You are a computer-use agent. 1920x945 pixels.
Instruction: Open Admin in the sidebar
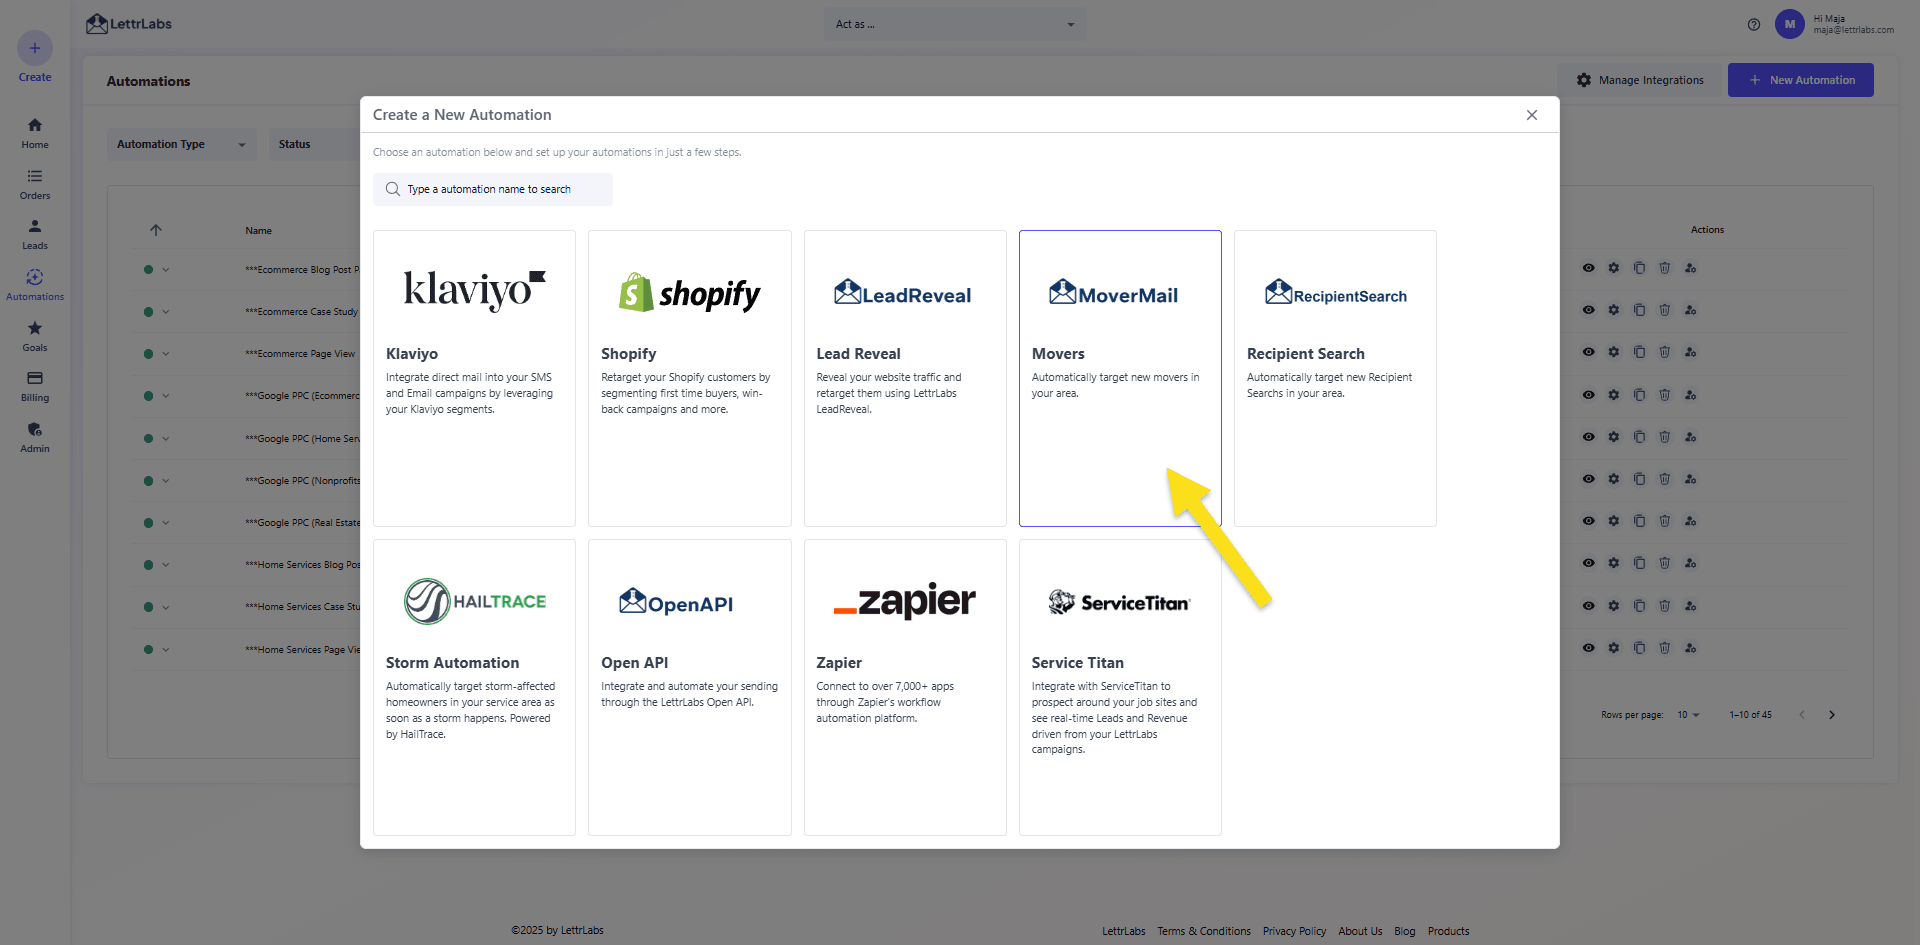tap(35, 437)
